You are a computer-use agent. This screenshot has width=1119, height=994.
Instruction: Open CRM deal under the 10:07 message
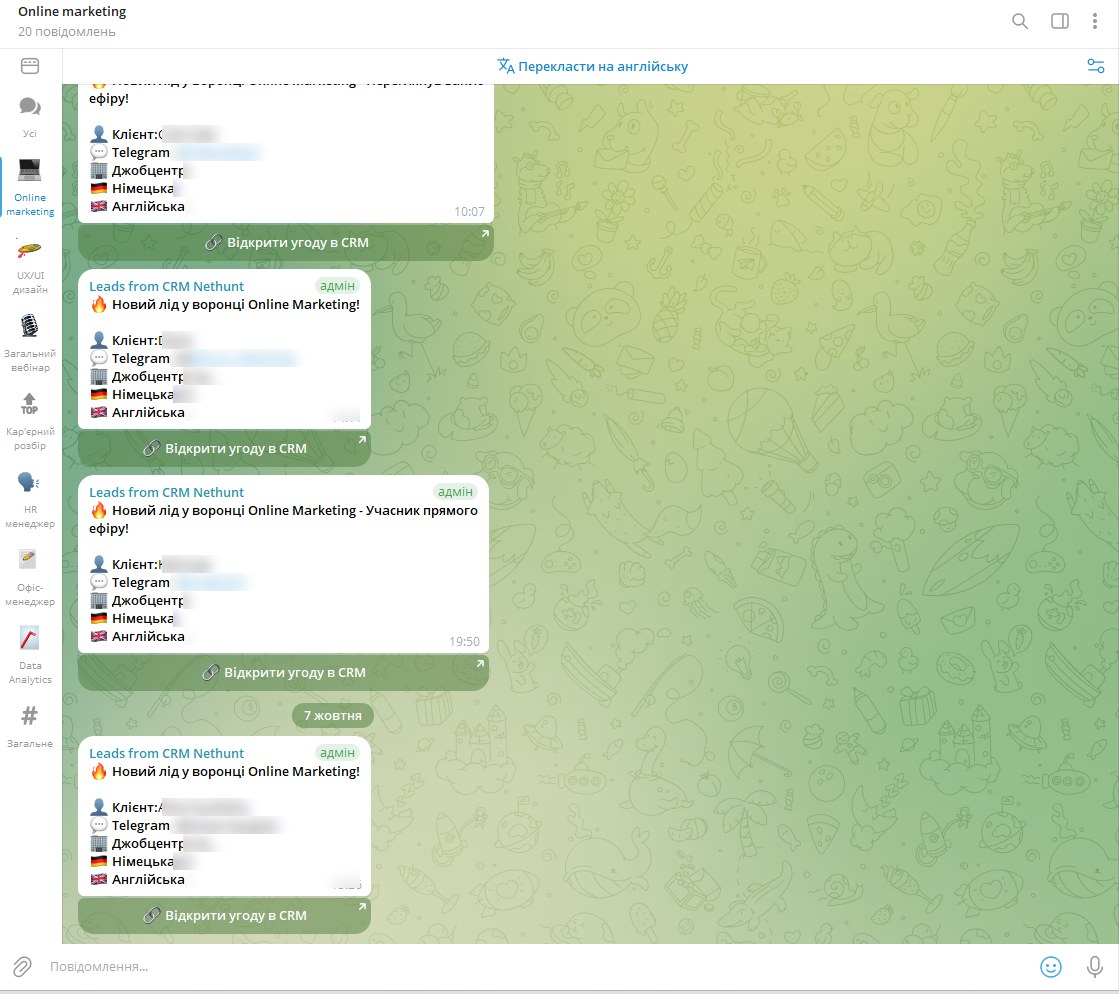click(x=286, y=243)
